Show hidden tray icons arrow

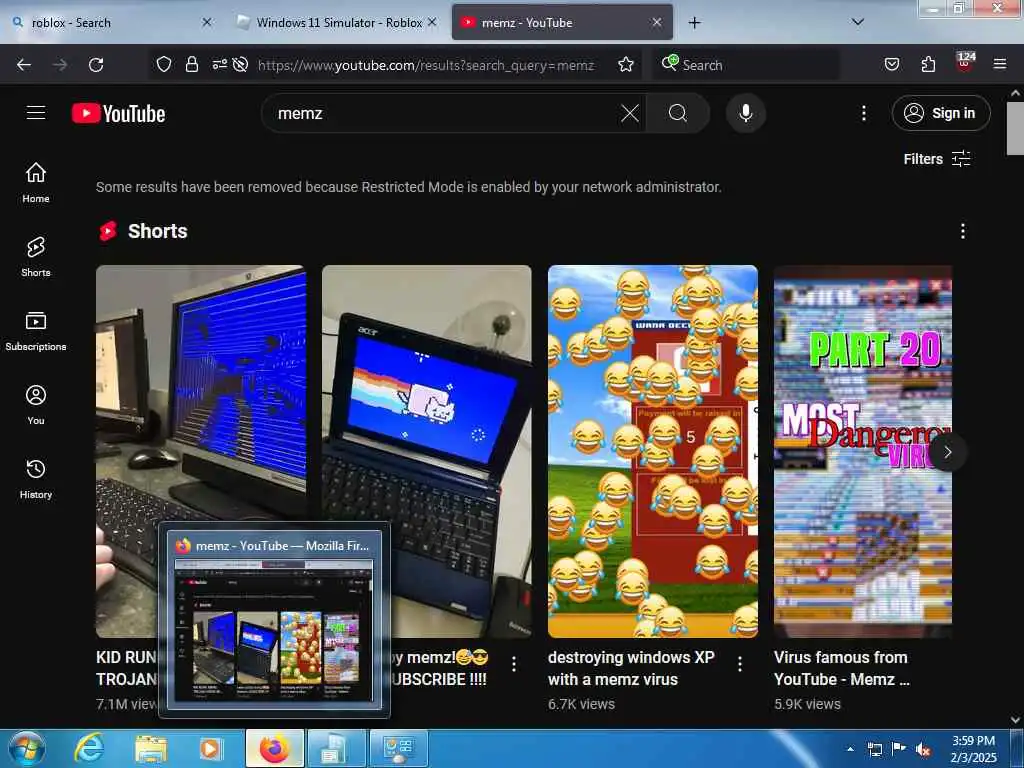tap(850, 749)
